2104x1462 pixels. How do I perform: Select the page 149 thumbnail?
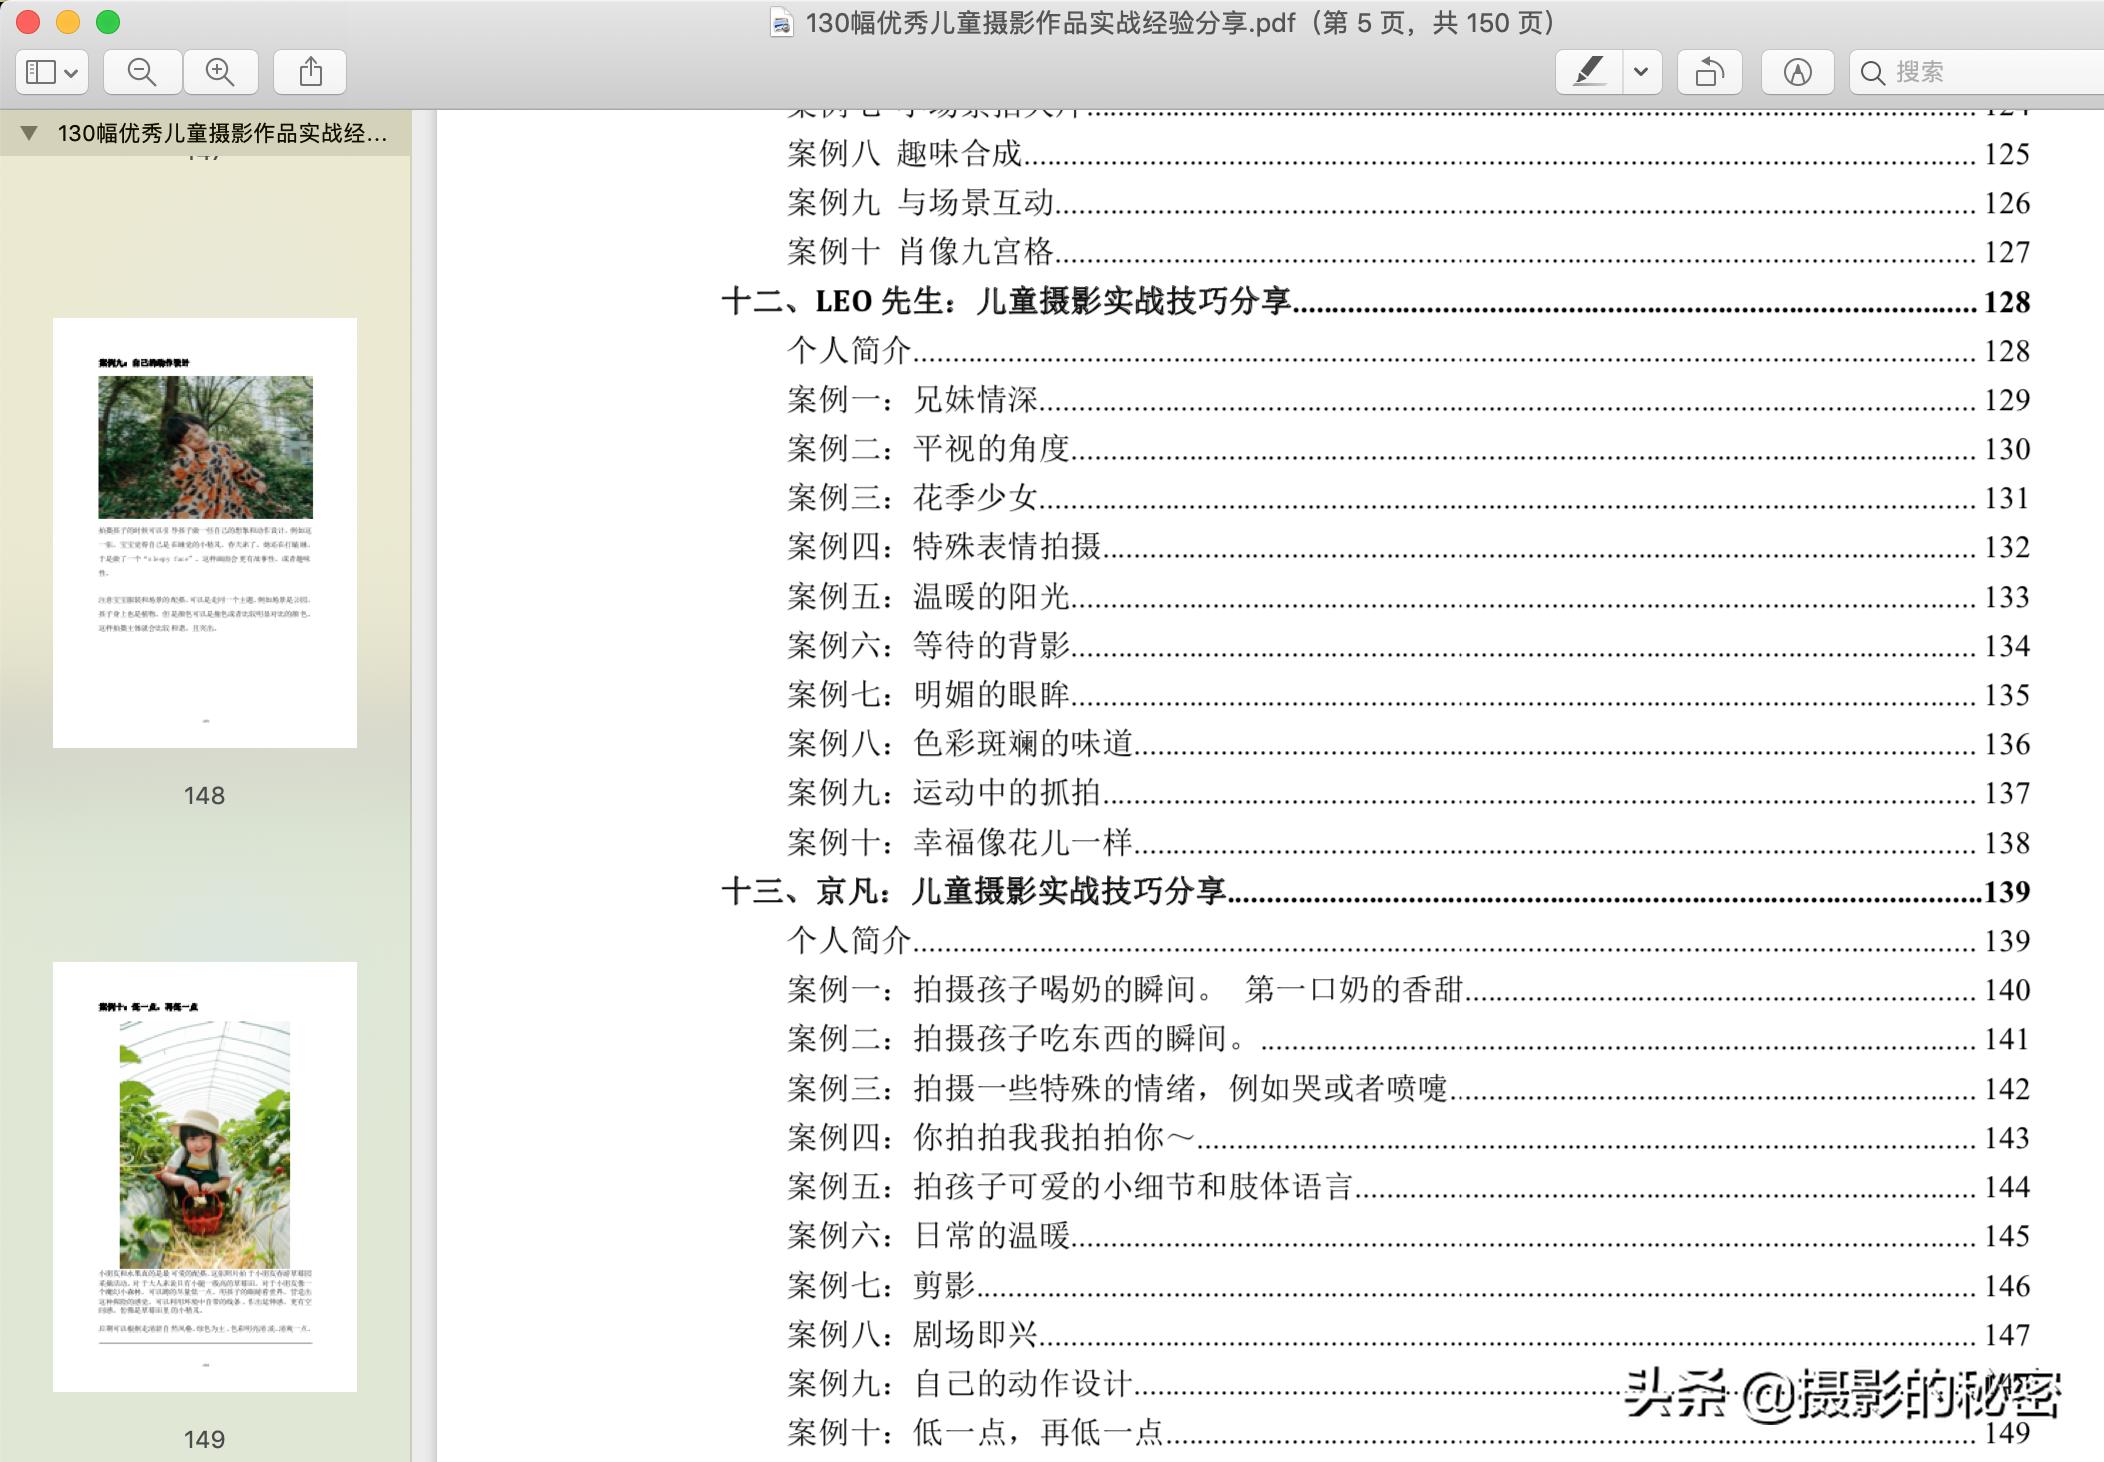click(x=205, y=1176)
